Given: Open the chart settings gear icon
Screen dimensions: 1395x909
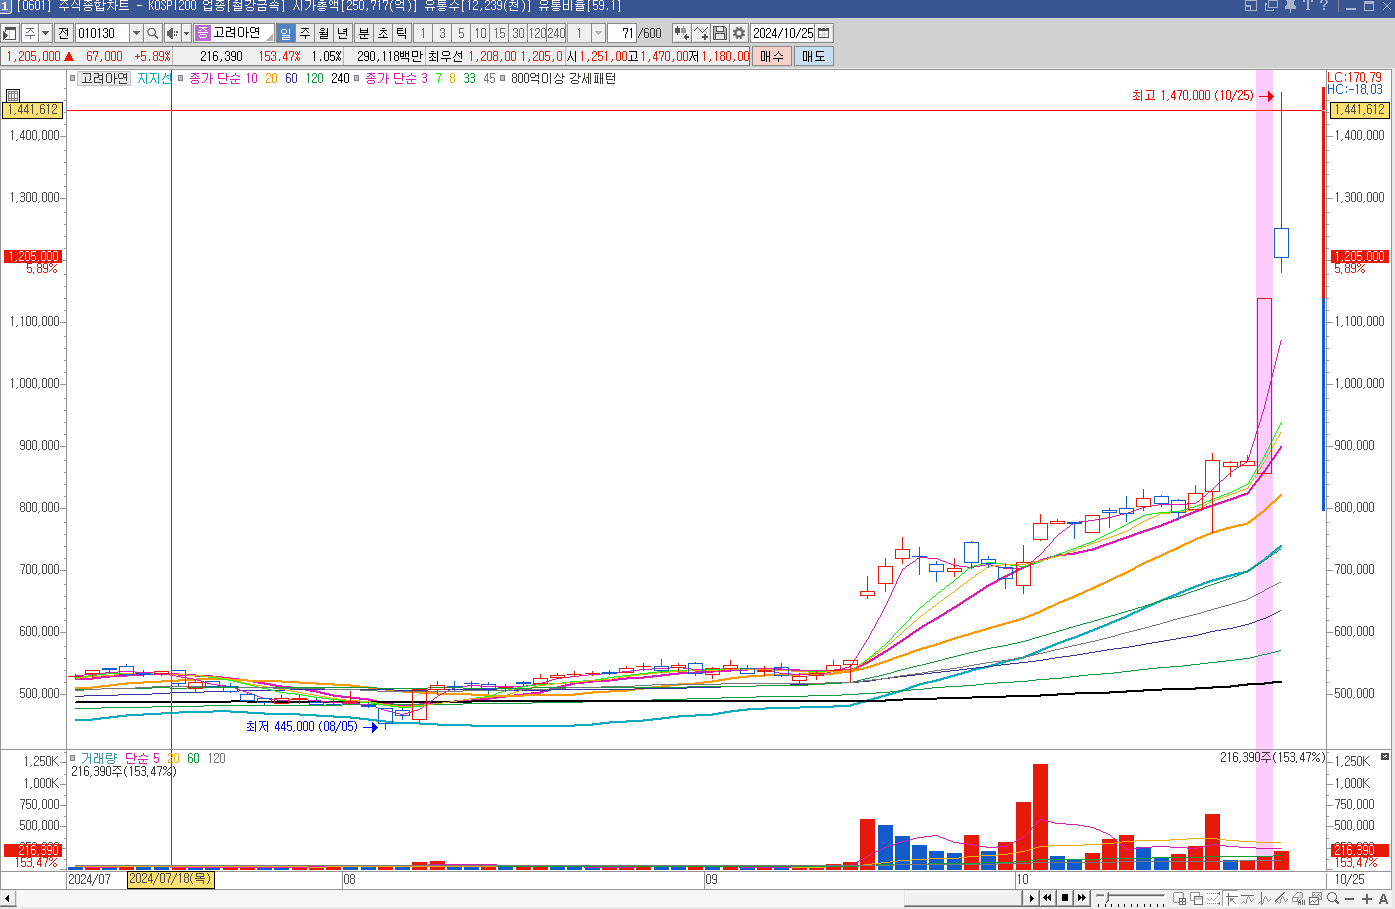Looking at the screenshot, I should (x=739, y=33).
